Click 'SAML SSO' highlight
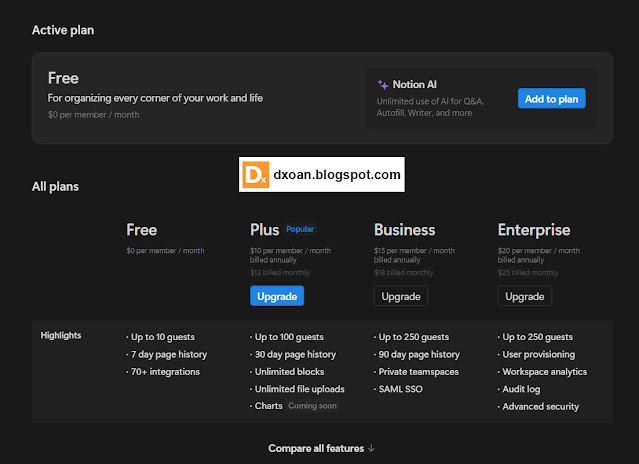Image resolution: width=639 pixels, height=464 pixels. click(x=401, y=389)
